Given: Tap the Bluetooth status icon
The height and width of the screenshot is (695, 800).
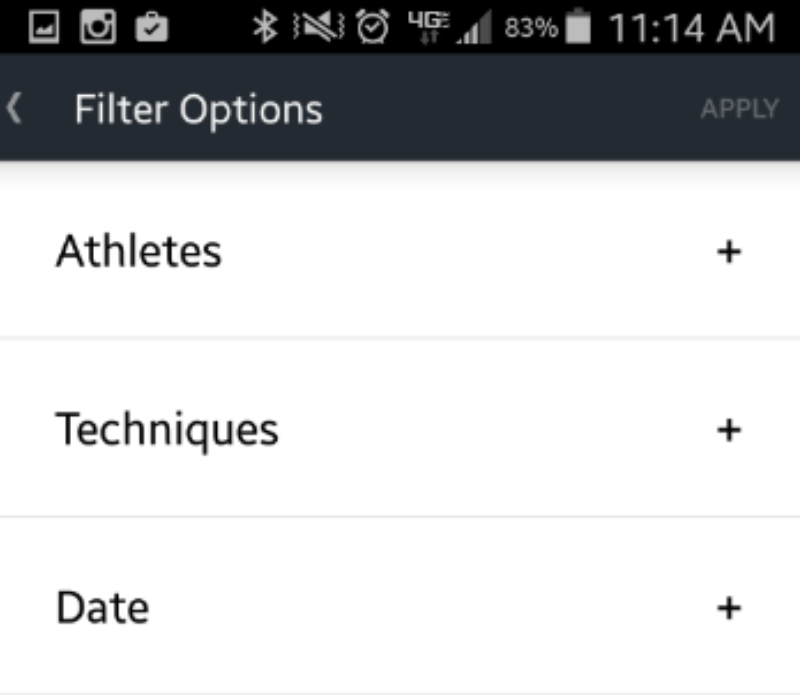Looking at the screenshot, I should (x=265, y=27).
